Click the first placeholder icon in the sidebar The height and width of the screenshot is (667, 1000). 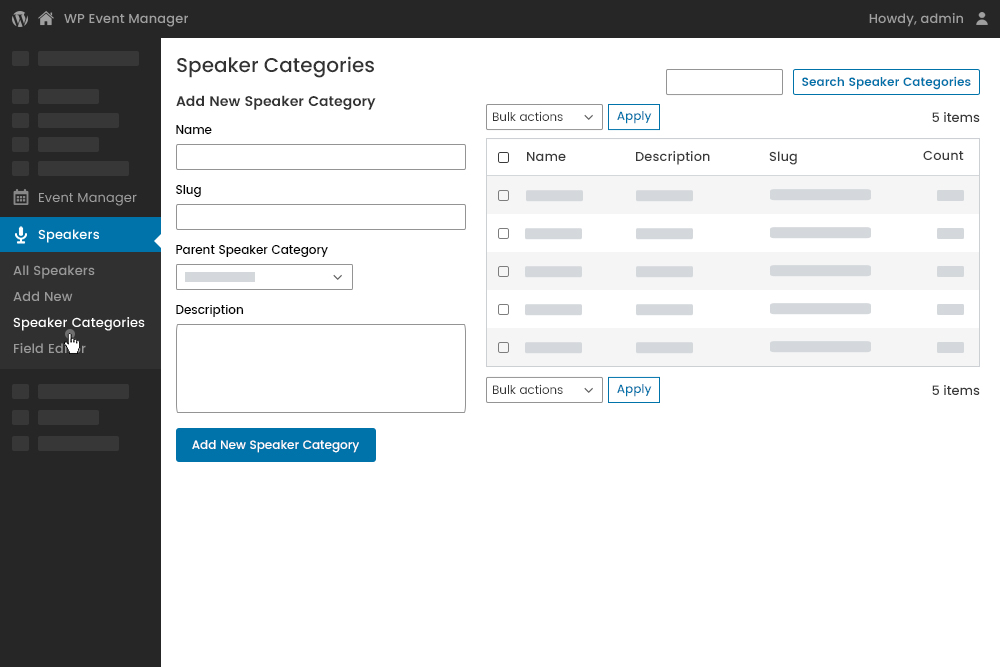click(x=20, y=58)
